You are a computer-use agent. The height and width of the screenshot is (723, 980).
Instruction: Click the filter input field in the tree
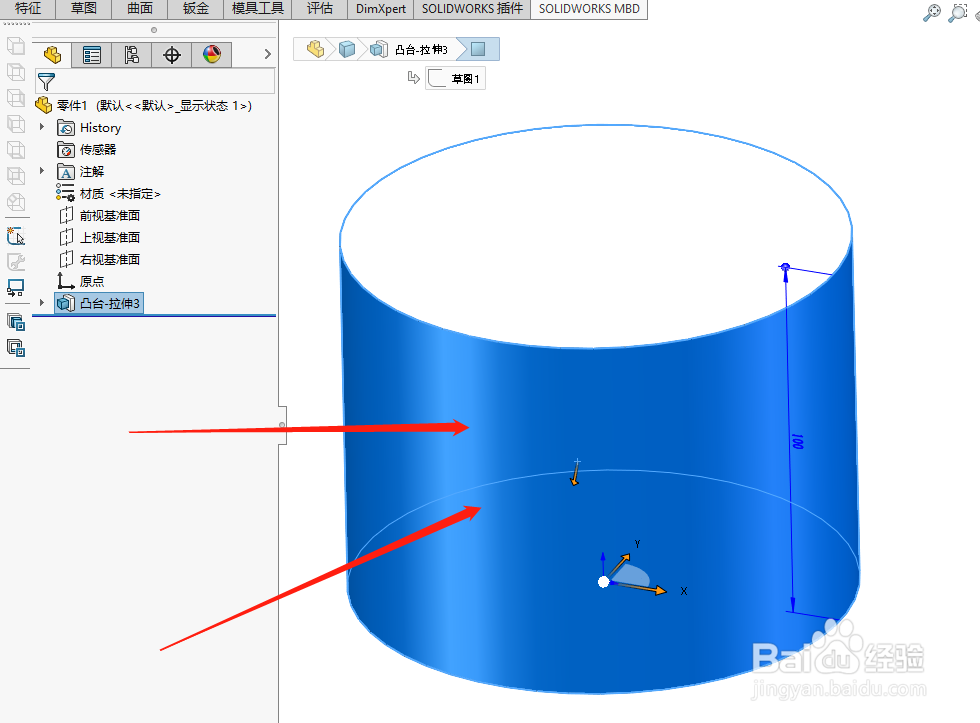[x=154, y=81]
